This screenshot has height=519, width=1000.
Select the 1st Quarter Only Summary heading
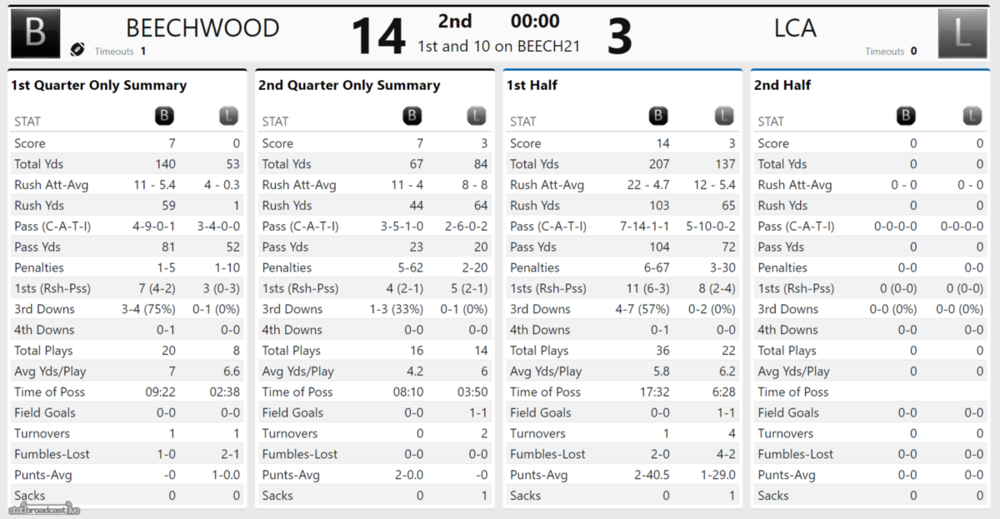[99, 85]
